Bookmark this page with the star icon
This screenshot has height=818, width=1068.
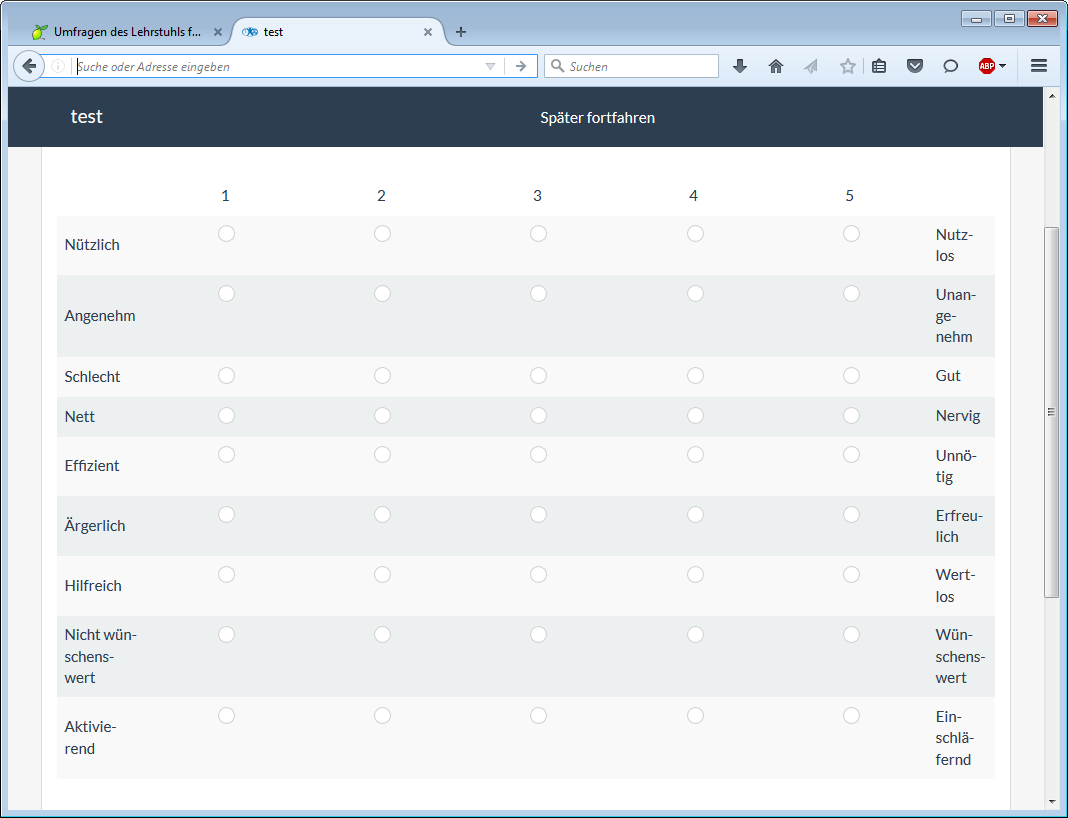(847, 66)
